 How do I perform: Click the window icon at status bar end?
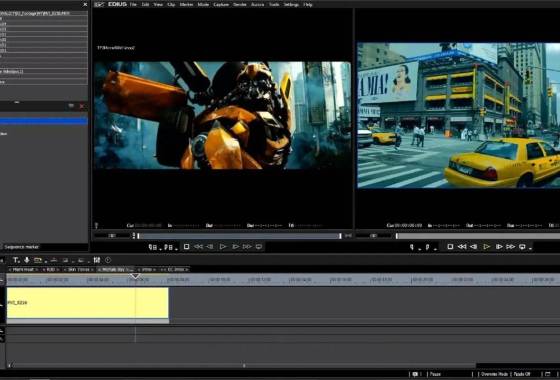548,374
